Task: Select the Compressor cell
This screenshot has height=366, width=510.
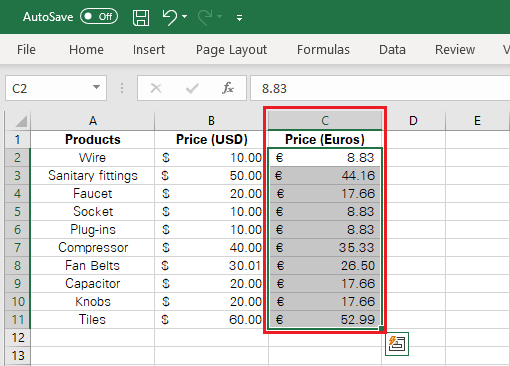Action: click(93, 247)
